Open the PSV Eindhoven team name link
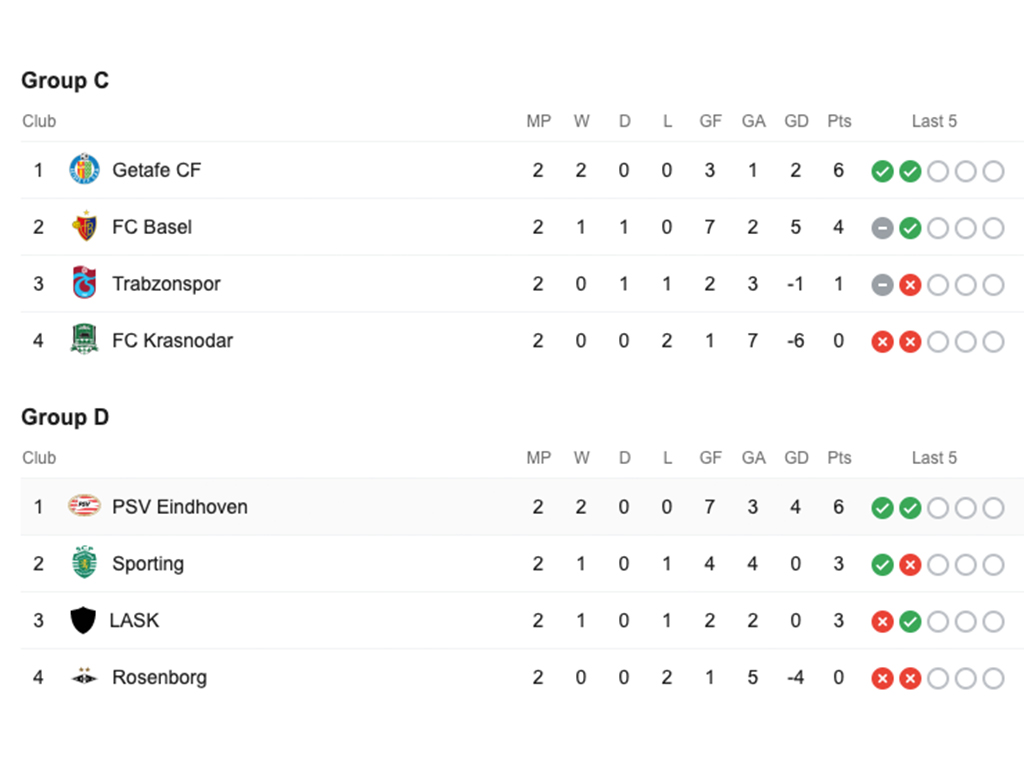The image size is (1024, 768). (180, 507)
